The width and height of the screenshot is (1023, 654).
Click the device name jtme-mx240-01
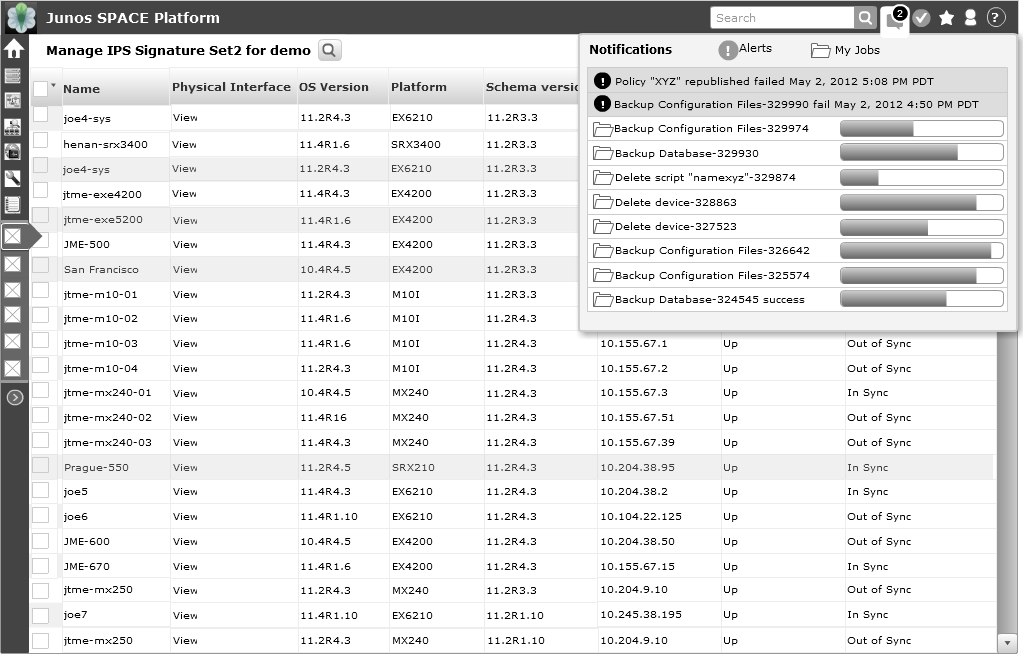coord(108,393)
